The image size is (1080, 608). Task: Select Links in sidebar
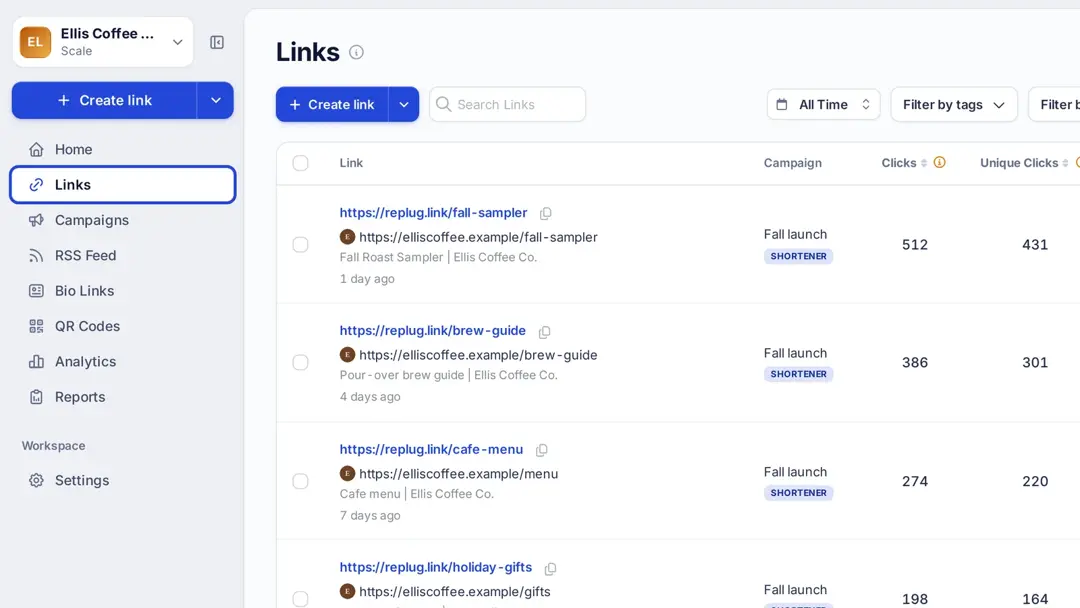[x=123, y=185]
